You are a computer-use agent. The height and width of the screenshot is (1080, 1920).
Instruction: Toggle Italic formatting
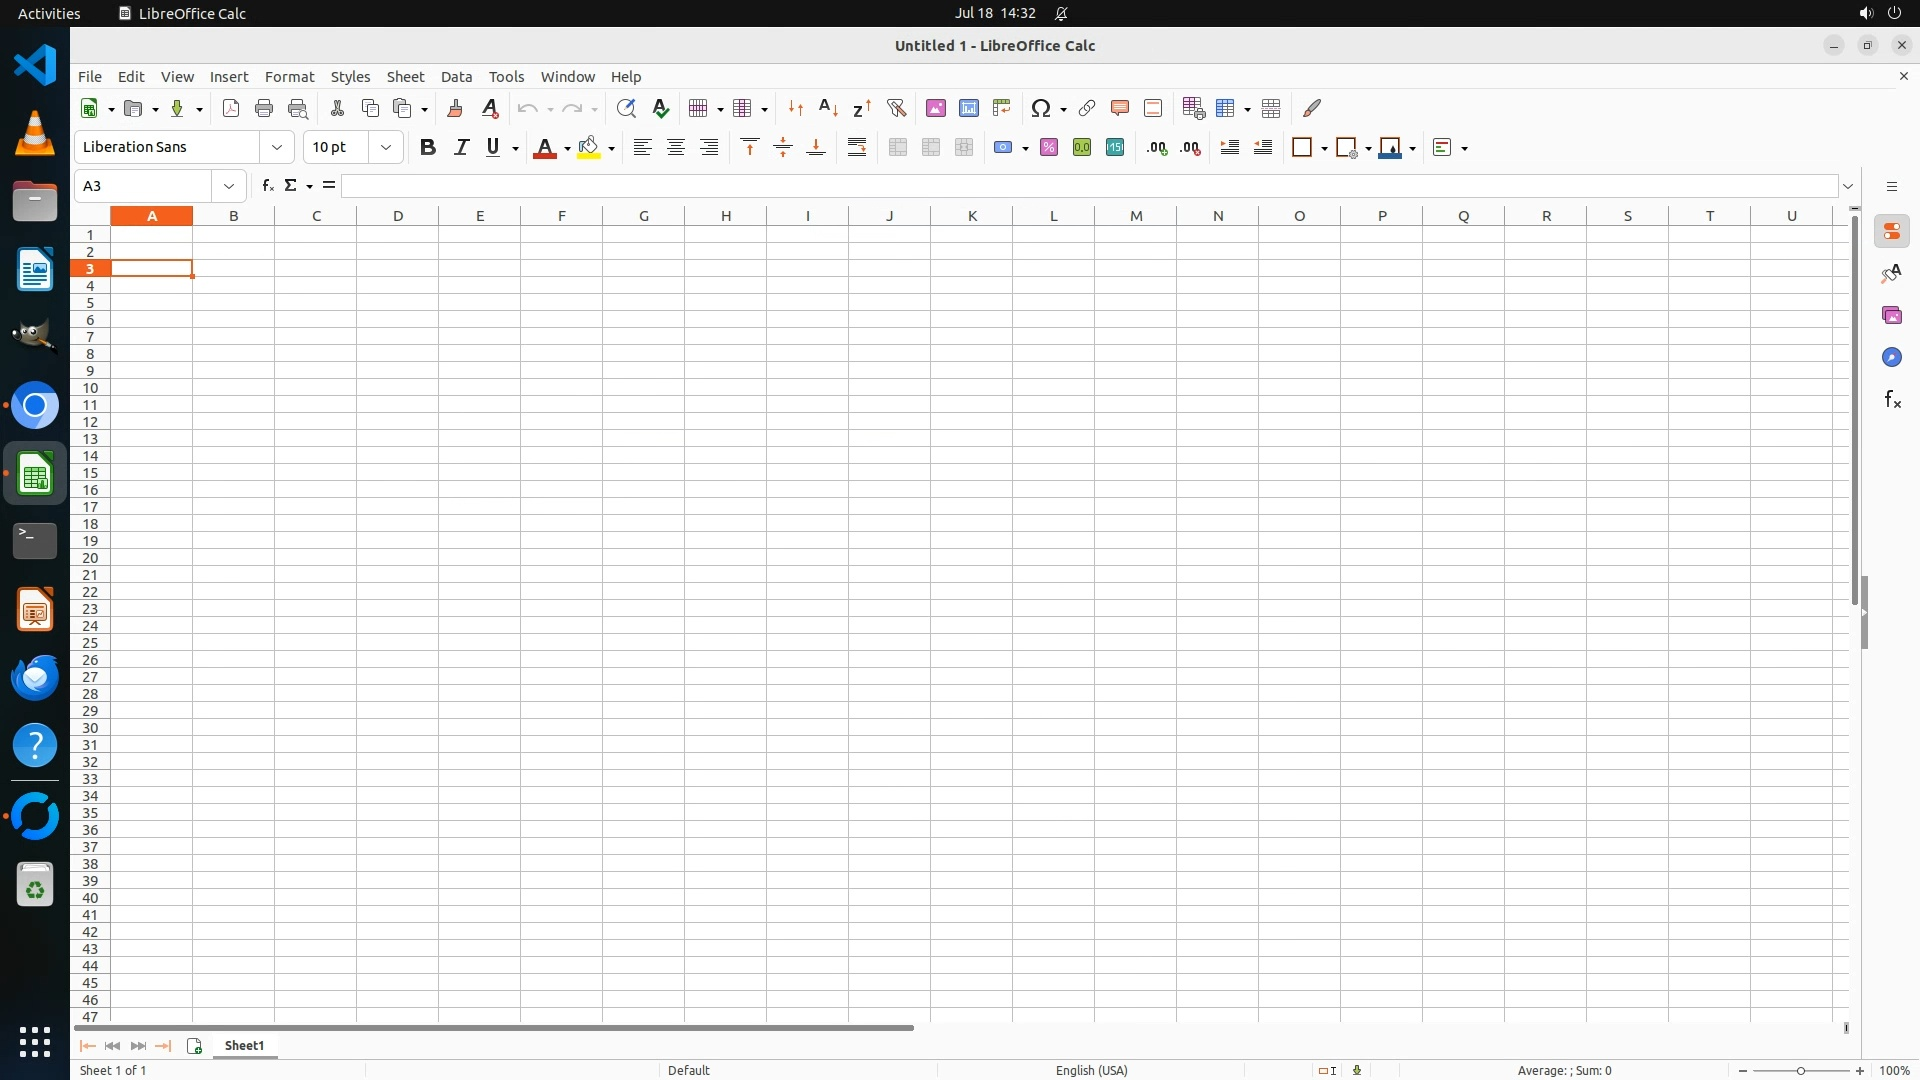pyautogui.click(x=461, y=147)
